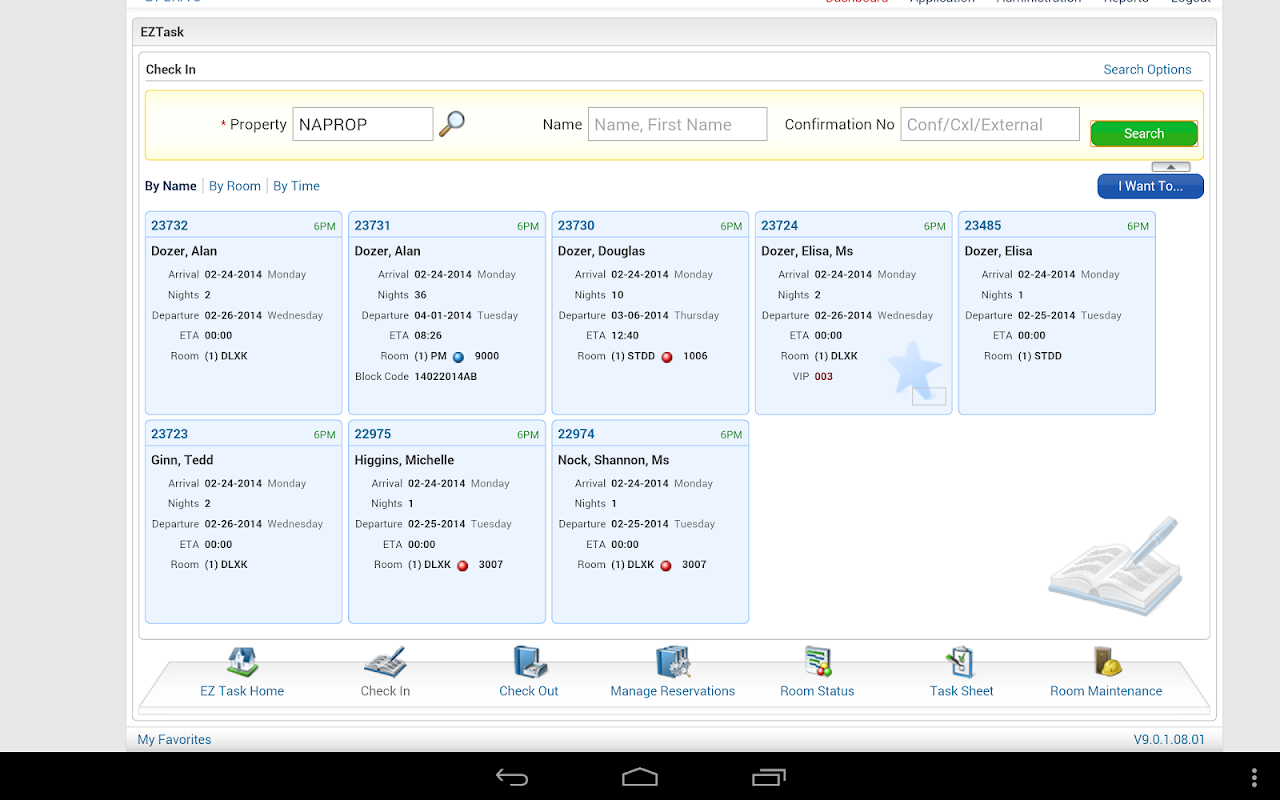1280x800 pixels.
Task: Click ETA "12:40" on Douglas Dozer card
Action: point(625,336)
